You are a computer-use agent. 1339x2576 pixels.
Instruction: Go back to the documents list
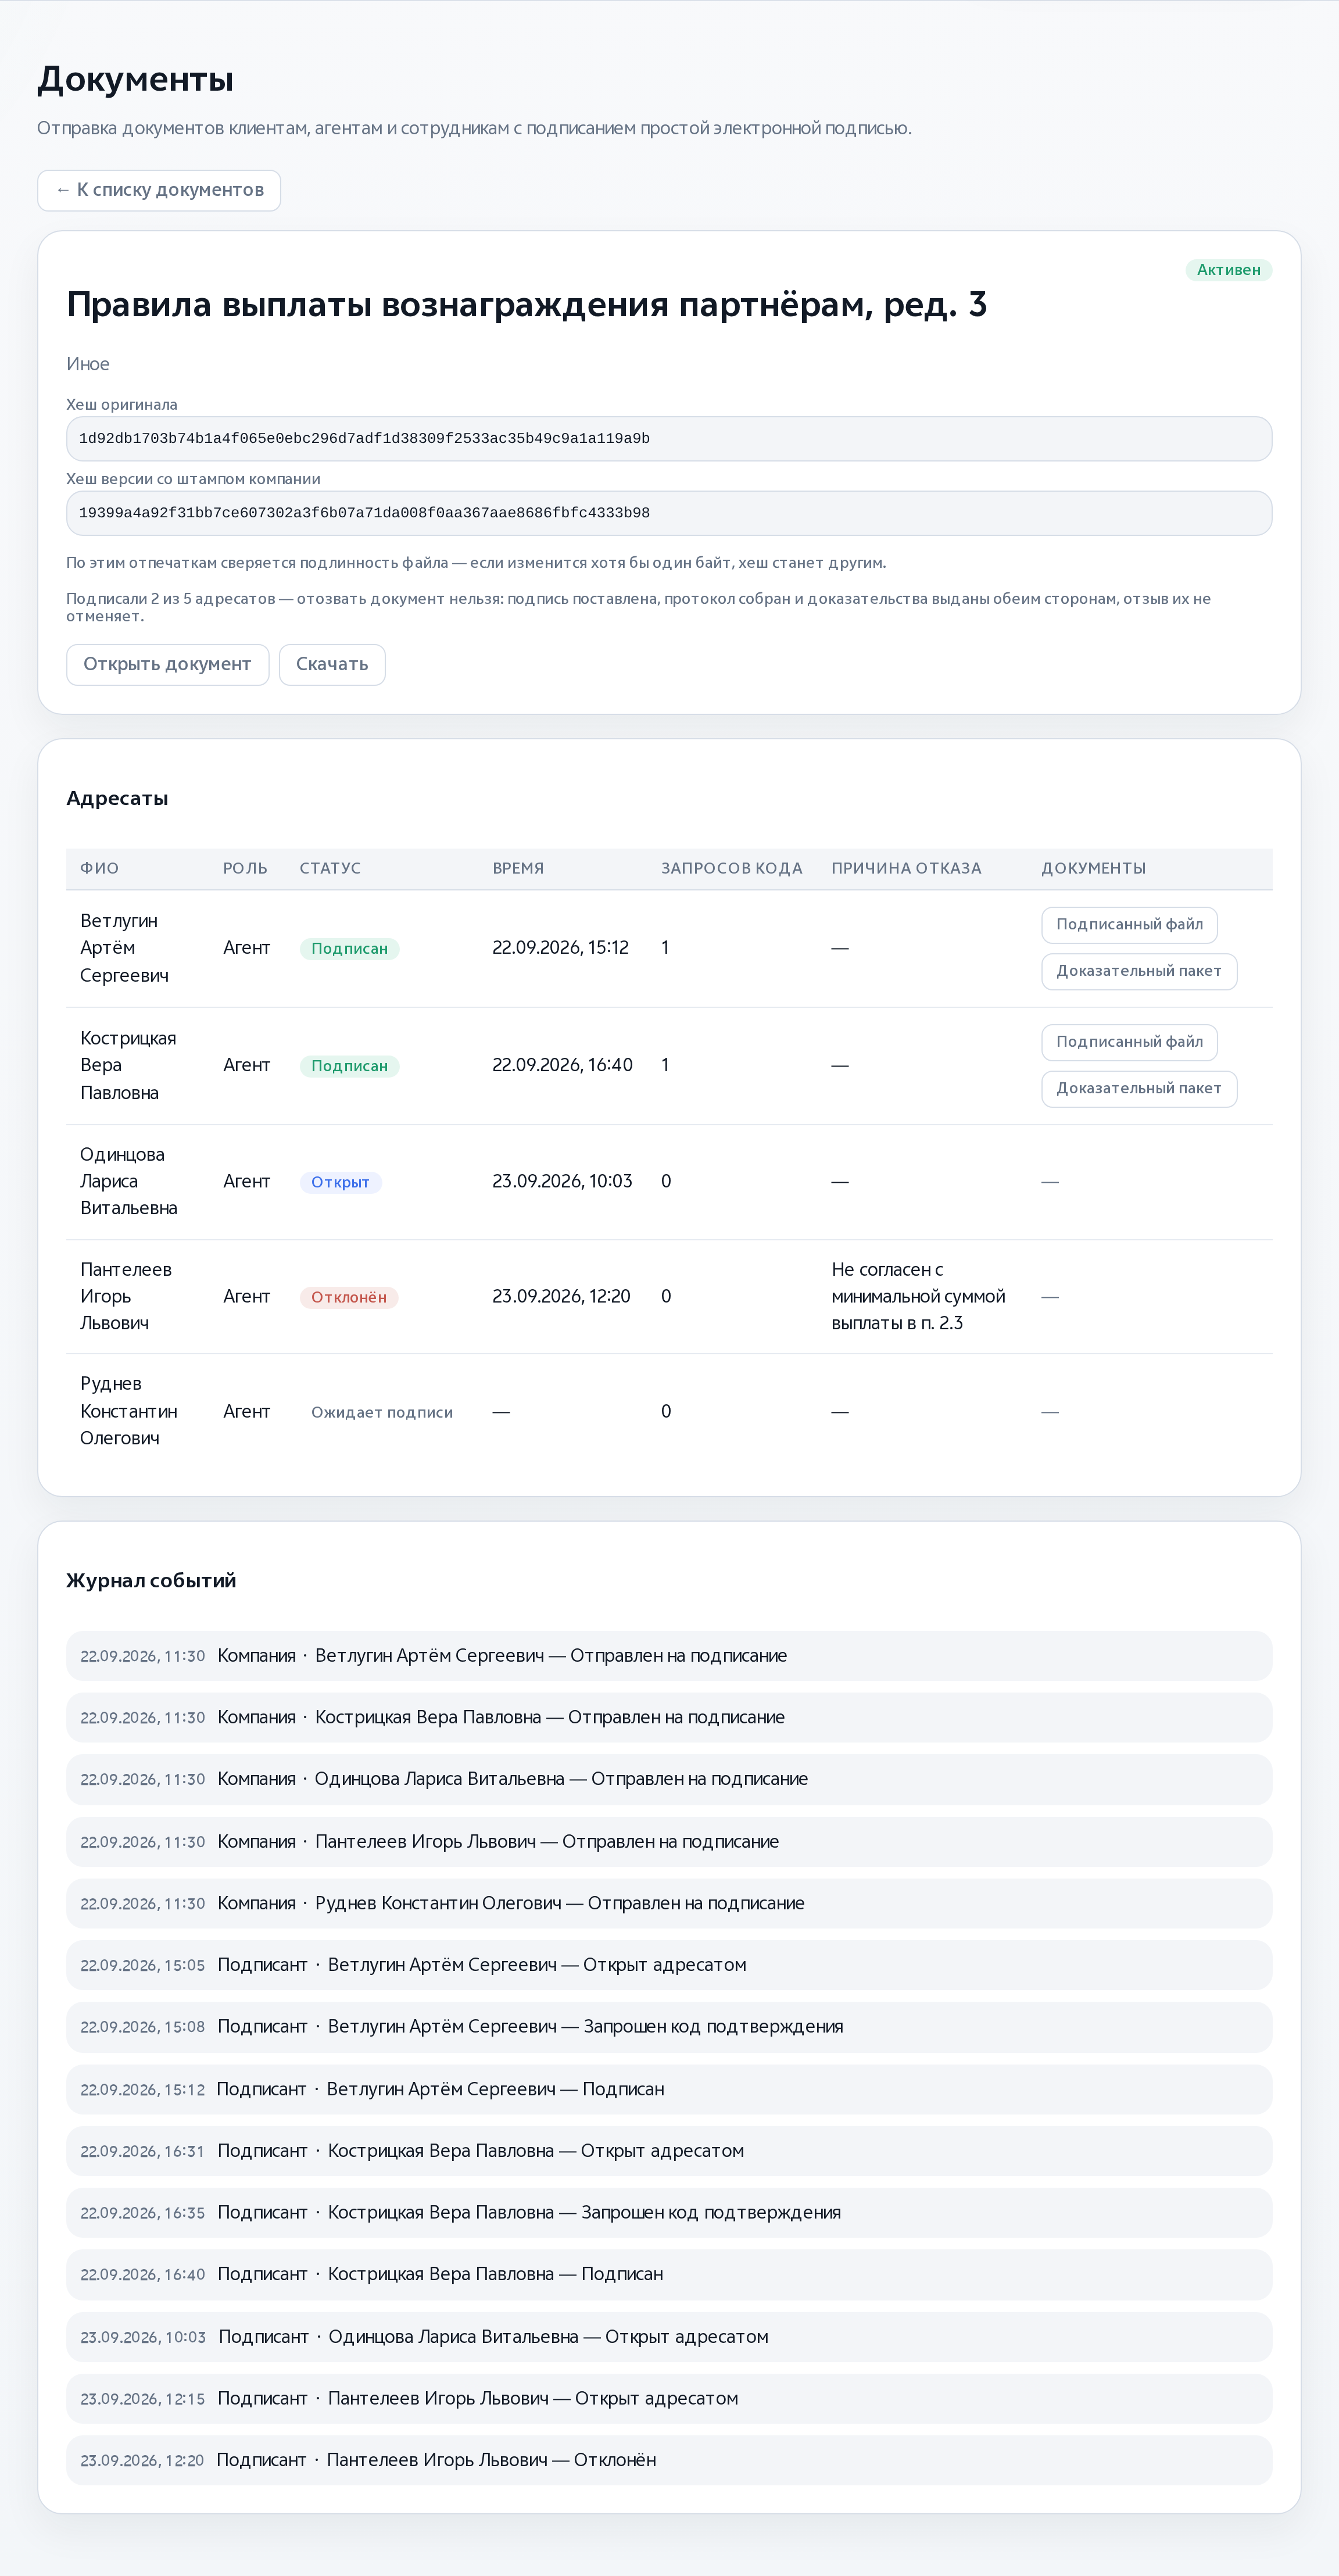(159, 190)
